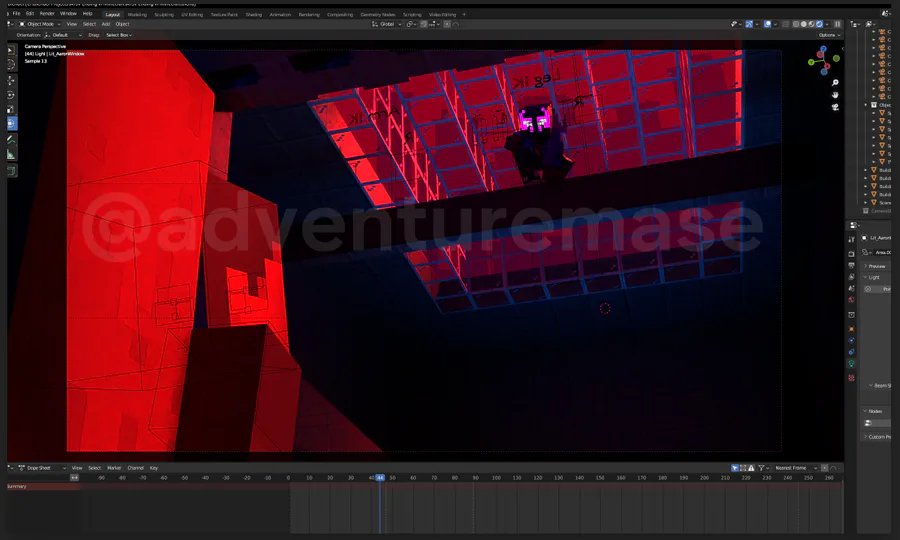The height and width of the screenshot is (540, 900).
Task: Toggle viewport gizmos
Action: tap(749, 24)
